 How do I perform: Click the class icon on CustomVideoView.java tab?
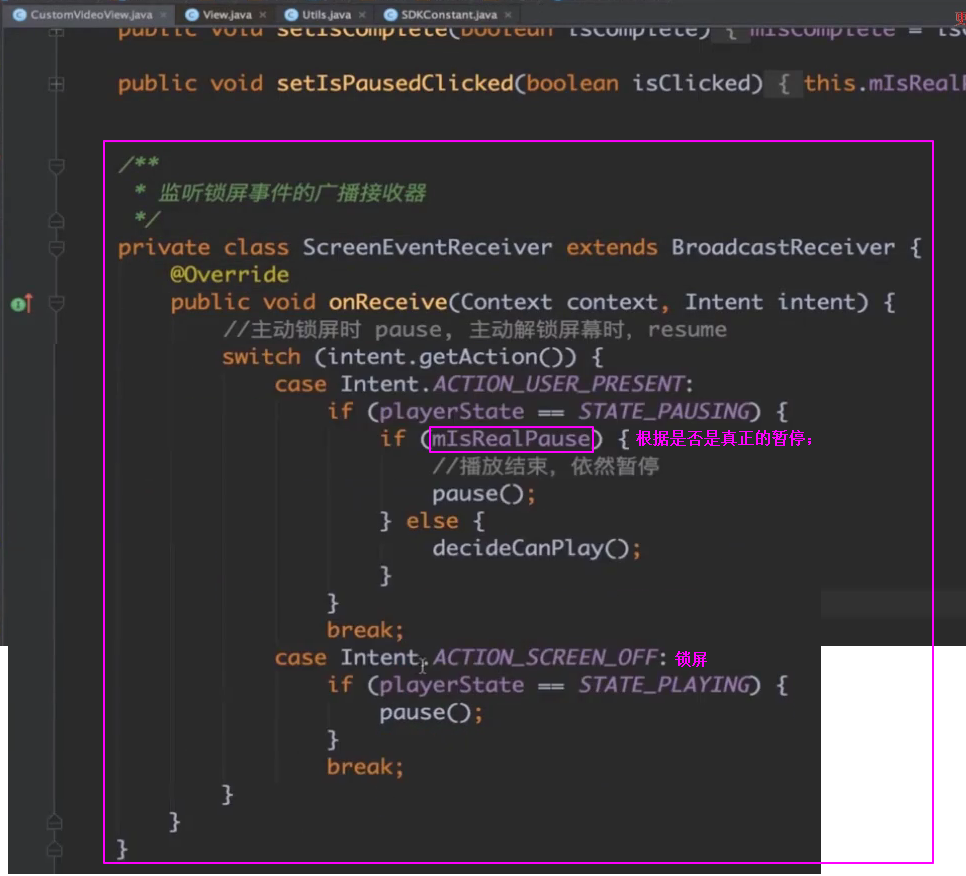tap(19, 15)
